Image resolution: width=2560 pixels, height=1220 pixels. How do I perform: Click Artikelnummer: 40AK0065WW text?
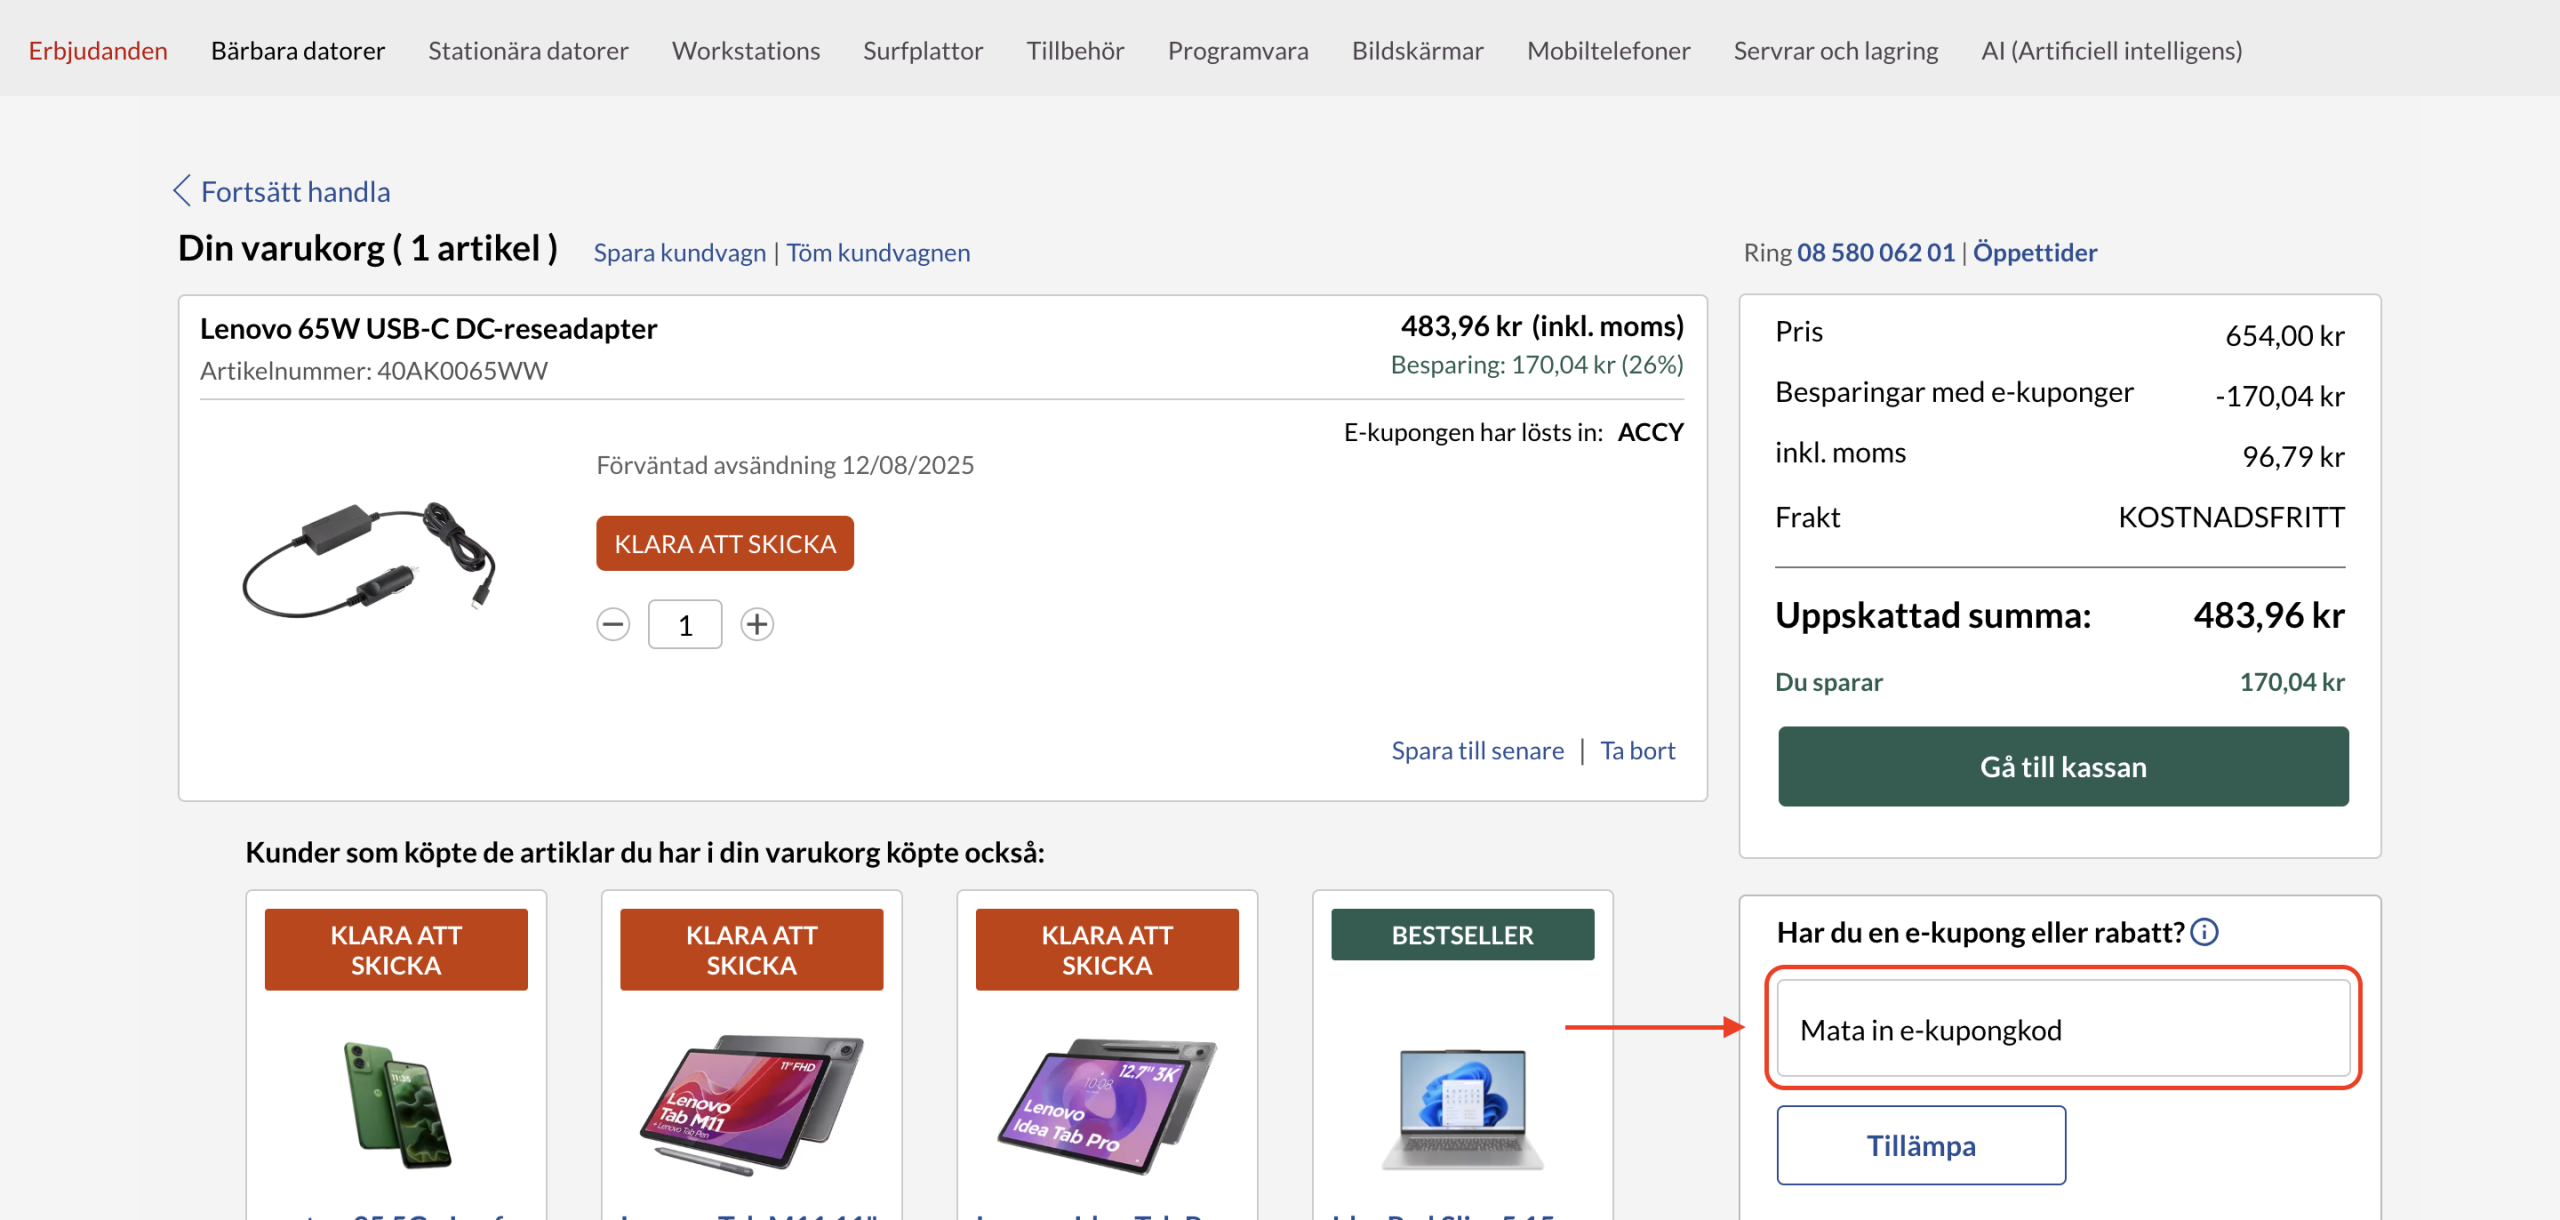374,371
